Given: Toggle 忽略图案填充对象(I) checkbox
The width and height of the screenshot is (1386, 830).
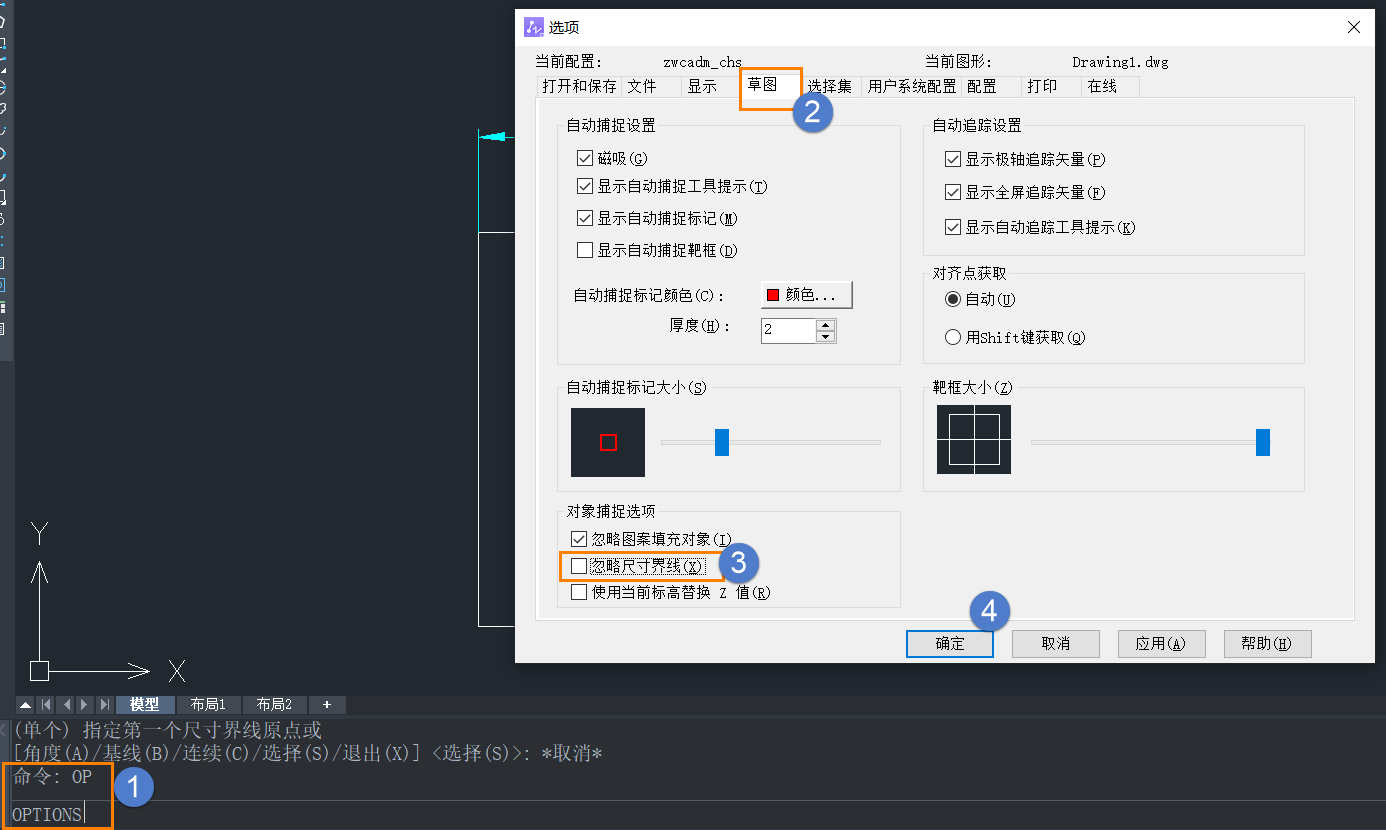Looking at the screenshot, I should 579,538.
